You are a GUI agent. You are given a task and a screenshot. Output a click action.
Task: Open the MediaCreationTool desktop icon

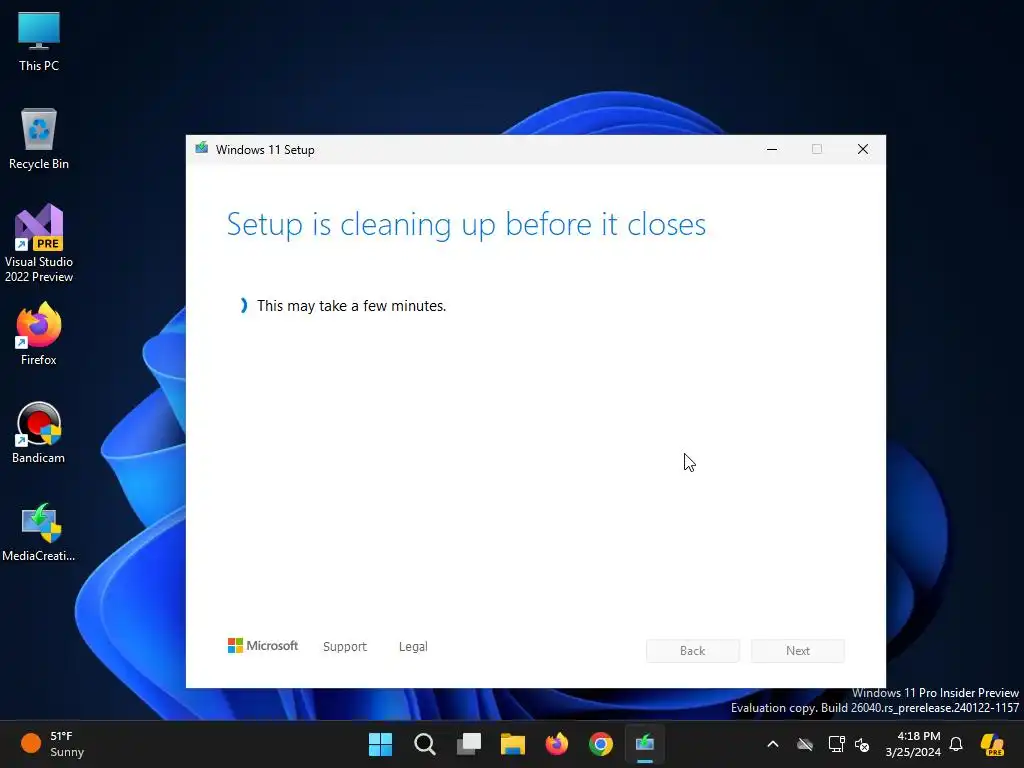(x=39, y=532)
